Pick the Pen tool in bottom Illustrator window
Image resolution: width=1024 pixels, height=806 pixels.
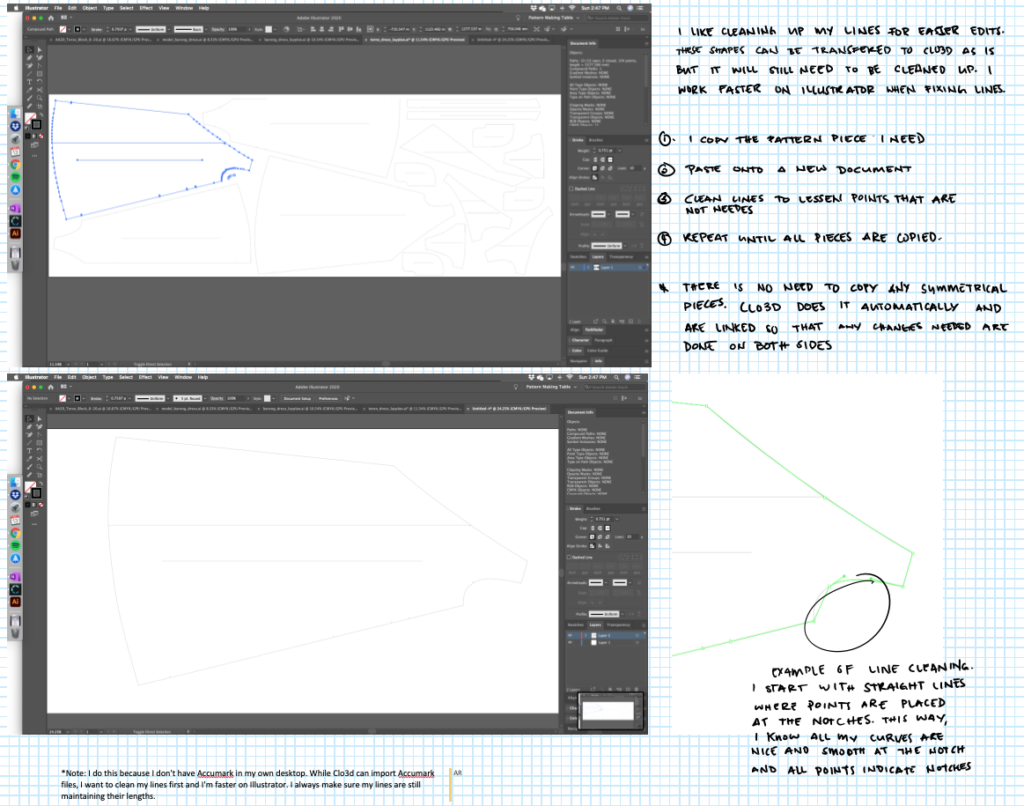click(x=29, y=427)
